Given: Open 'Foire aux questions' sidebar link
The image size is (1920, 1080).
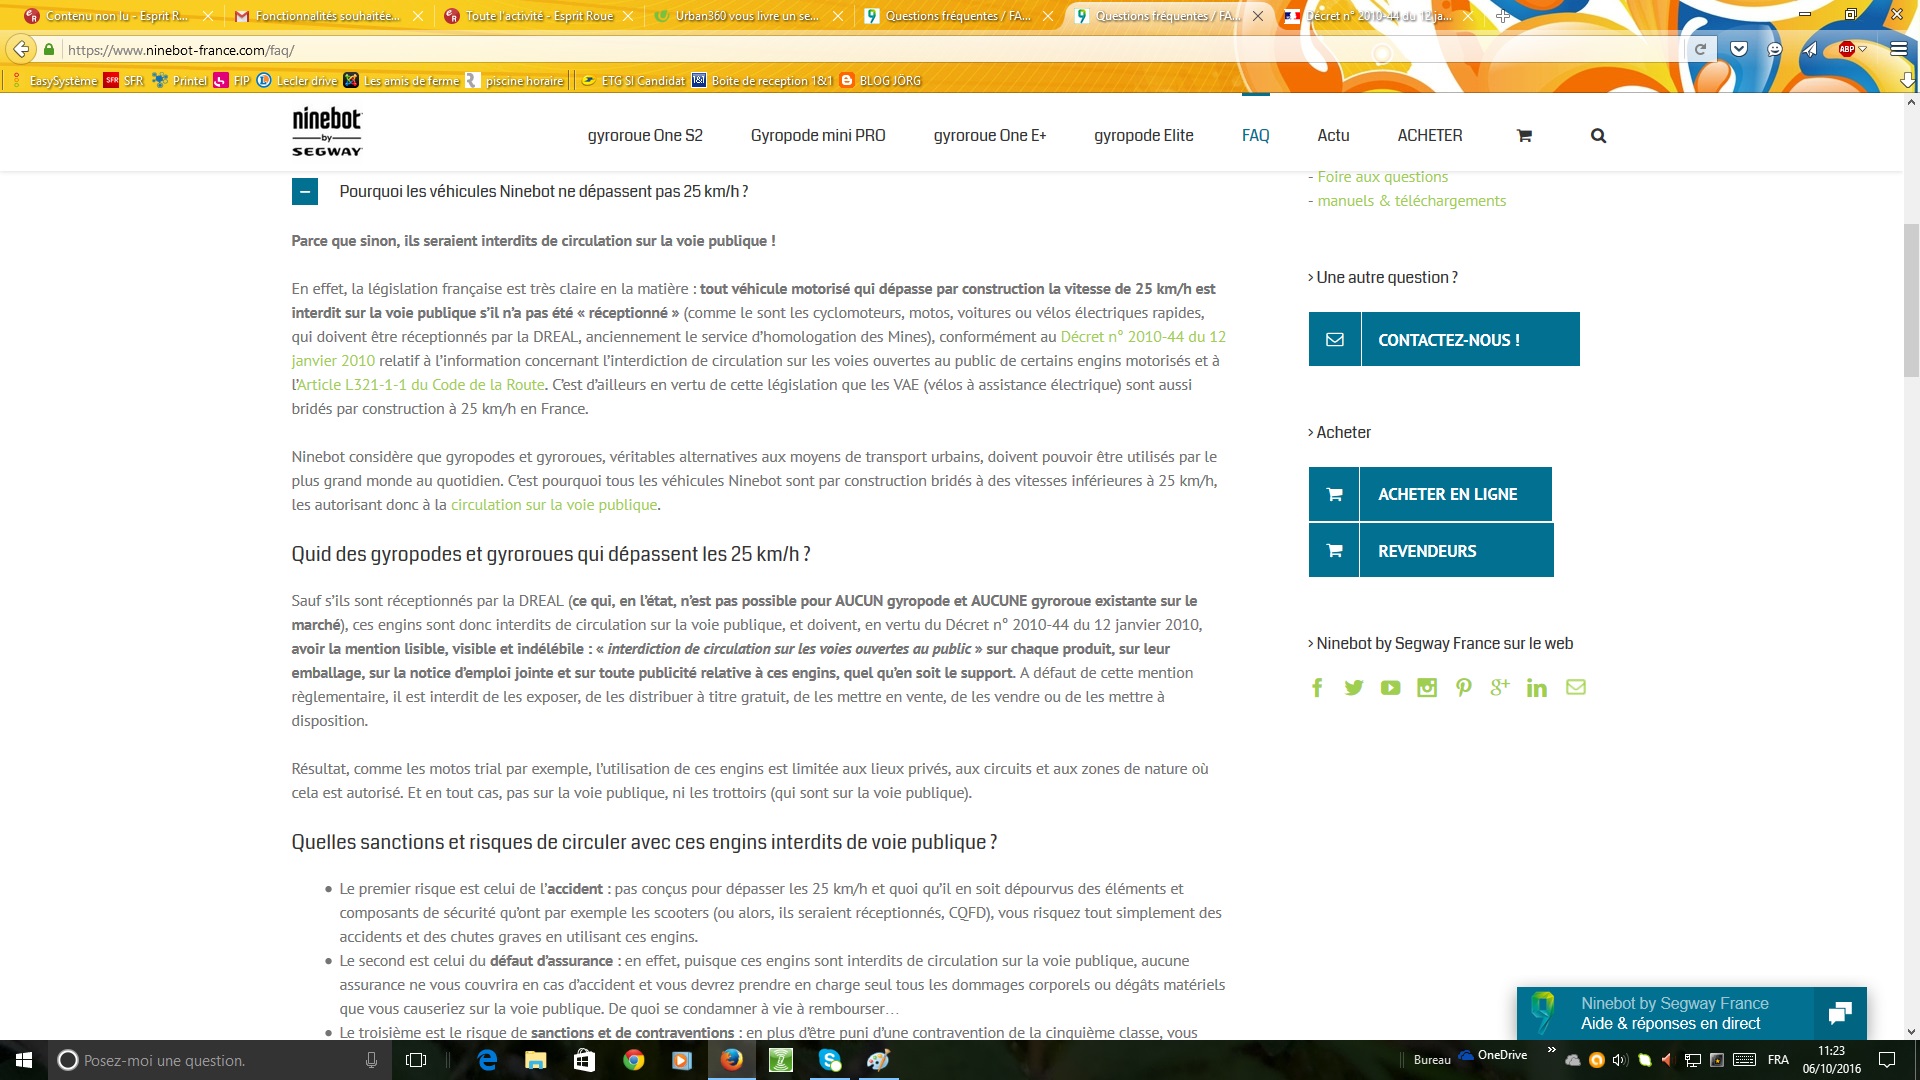Looking at the screenshot, I should [1382, 177].
